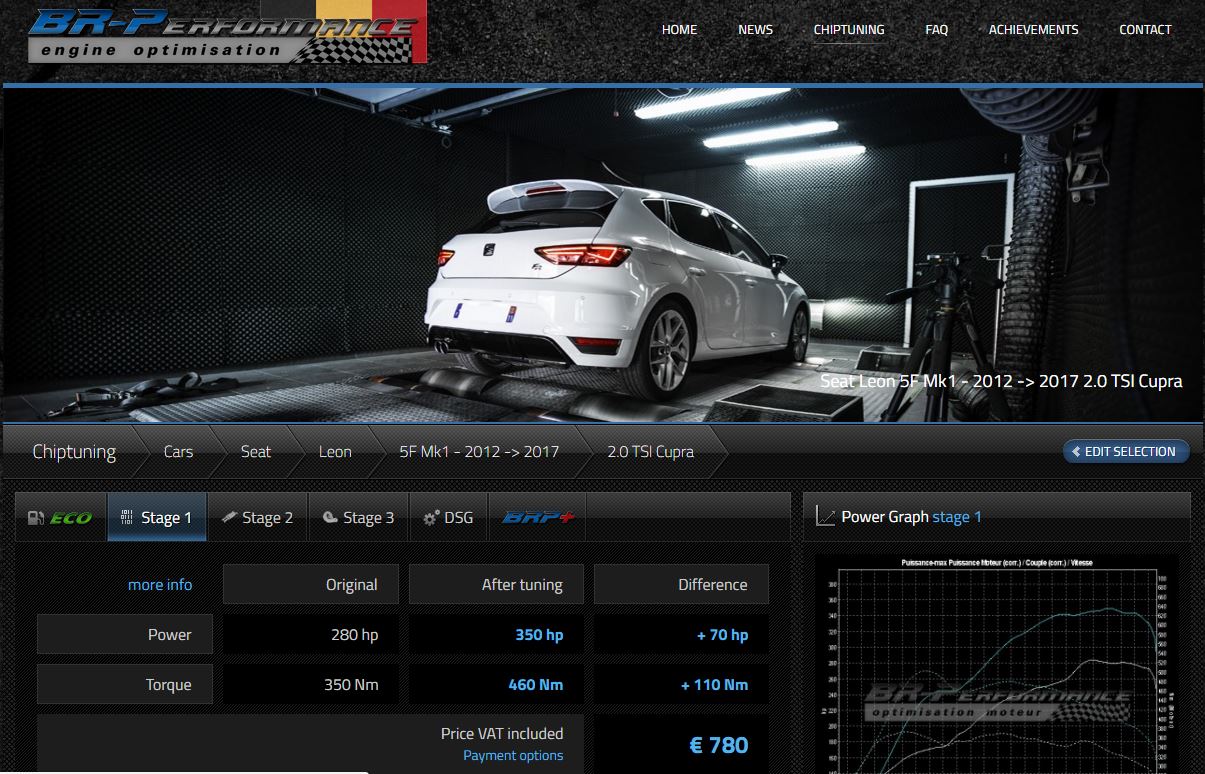
Task: Switch to the Stage 3 tab
Action: point(359,517)
